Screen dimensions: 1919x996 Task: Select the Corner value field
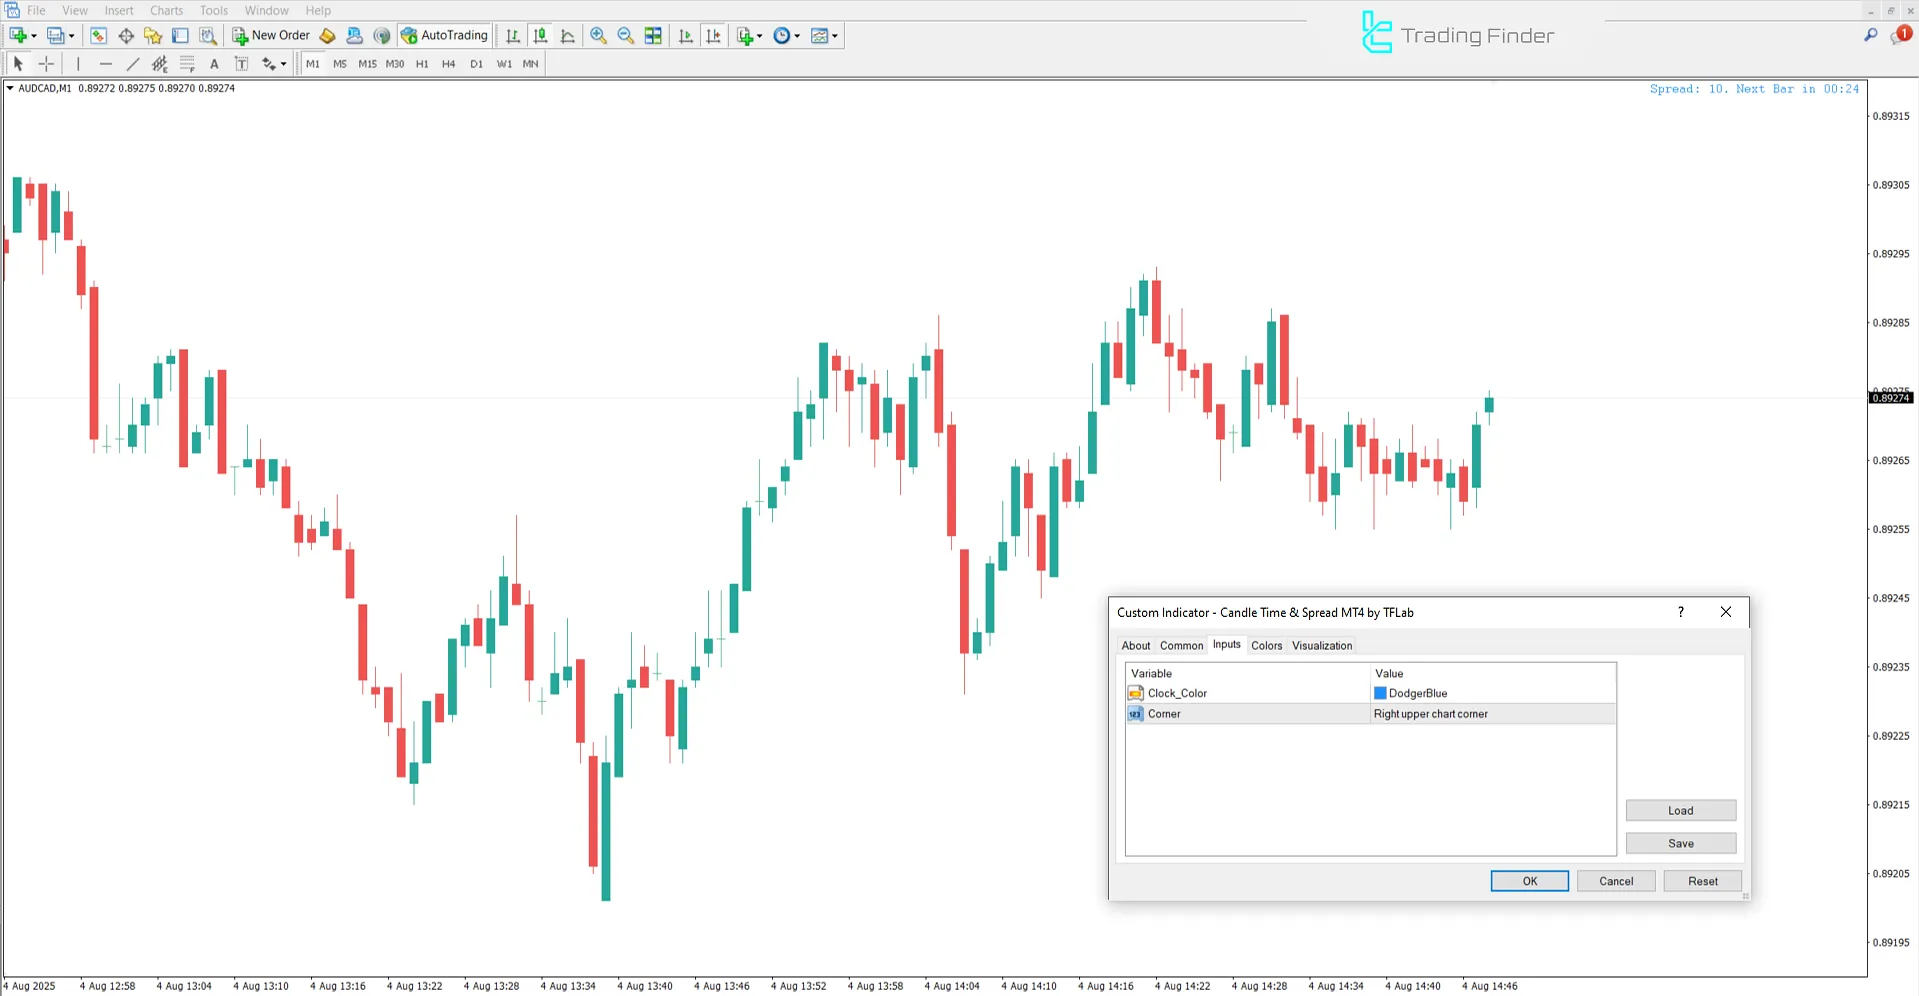[x=1491, y=714]
